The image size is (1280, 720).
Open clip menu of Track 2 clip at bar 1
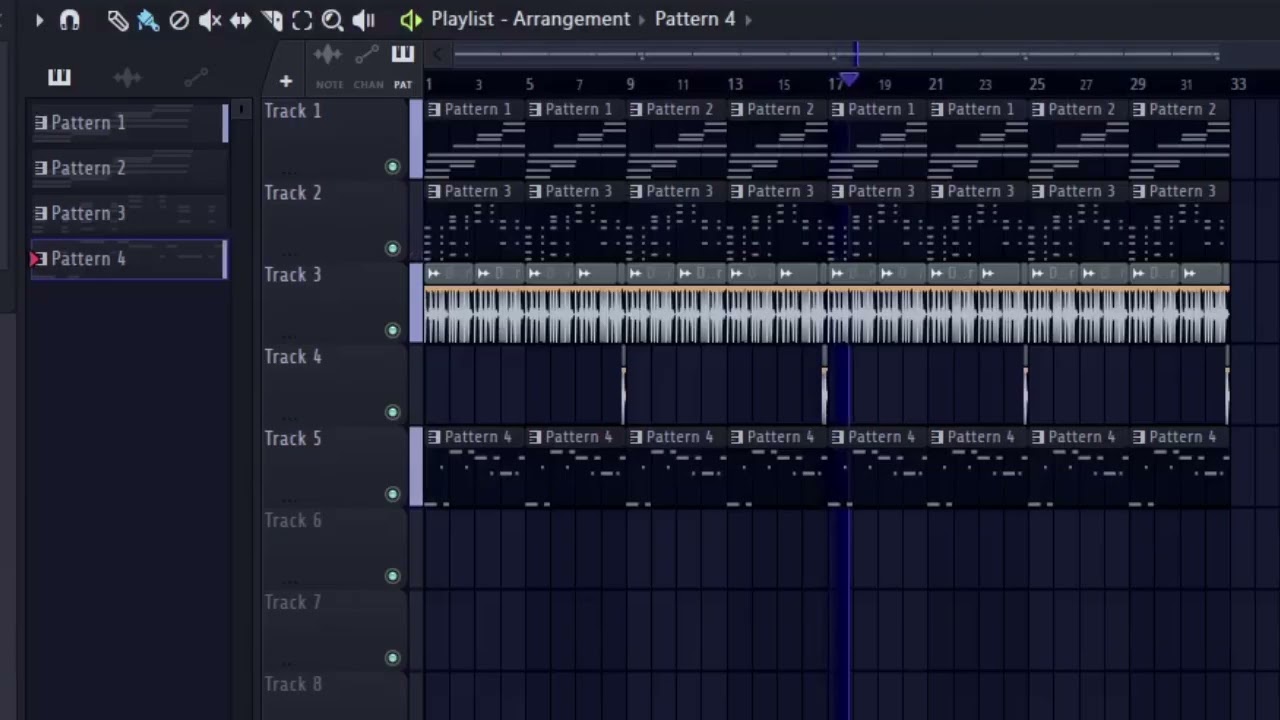point(434,192)
